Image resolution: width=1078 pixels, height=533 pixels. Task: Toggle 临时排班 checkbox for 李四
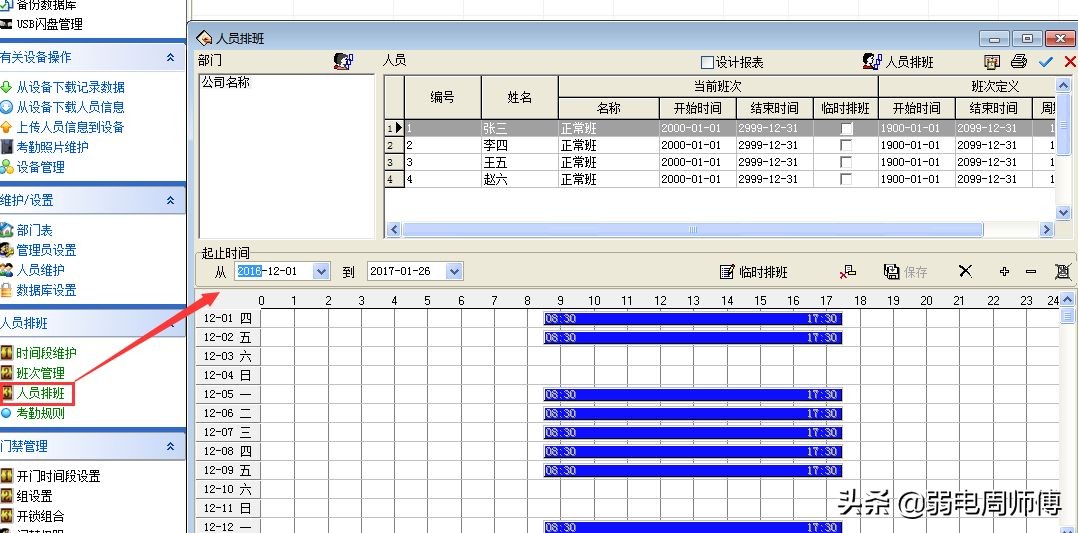coord(846,146)
